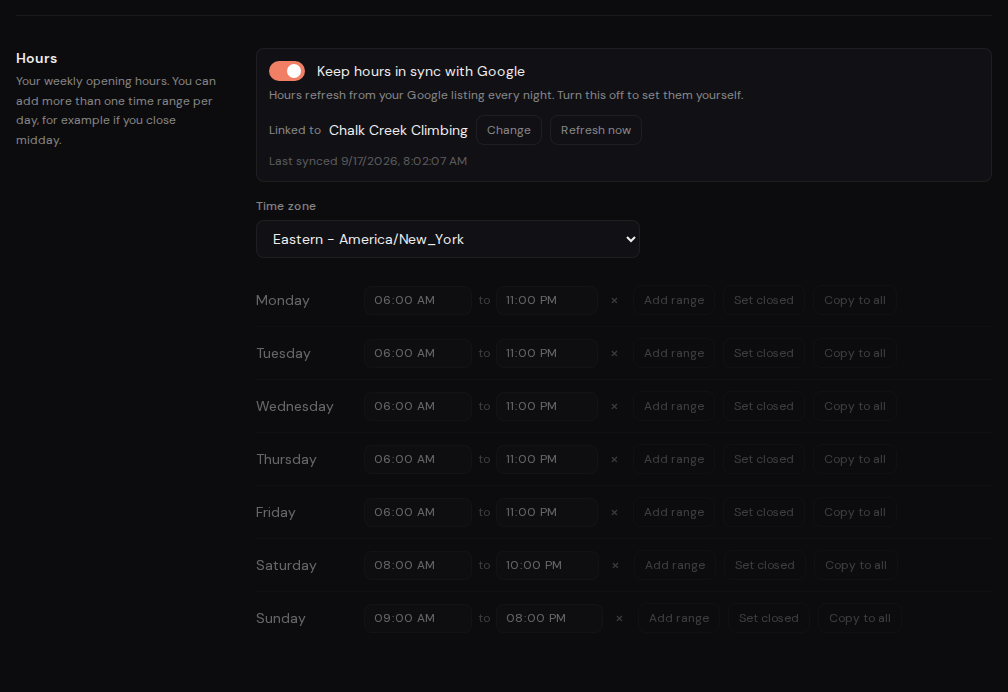Click Saturday 10:00 PM closing field
Image resolution: width=1008 pixels, height=692 pixels.
pos(547,565)
